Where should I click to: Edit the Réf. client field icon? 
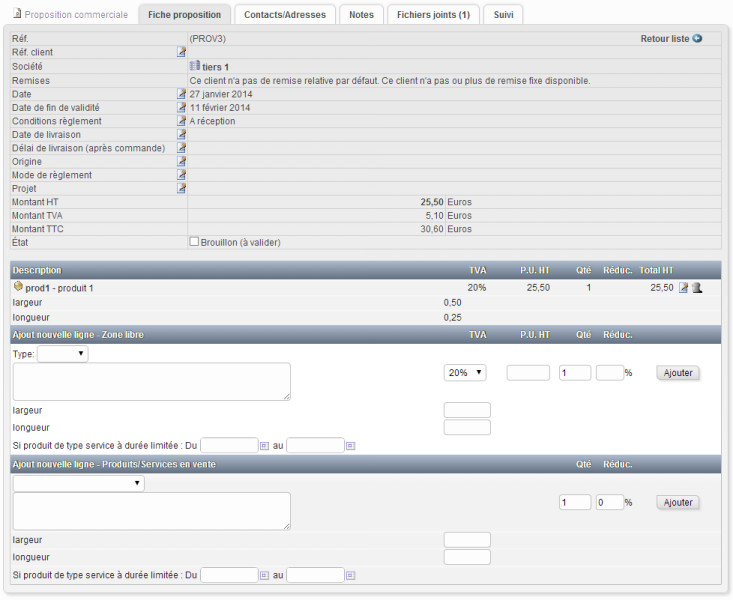click(181, 52)
